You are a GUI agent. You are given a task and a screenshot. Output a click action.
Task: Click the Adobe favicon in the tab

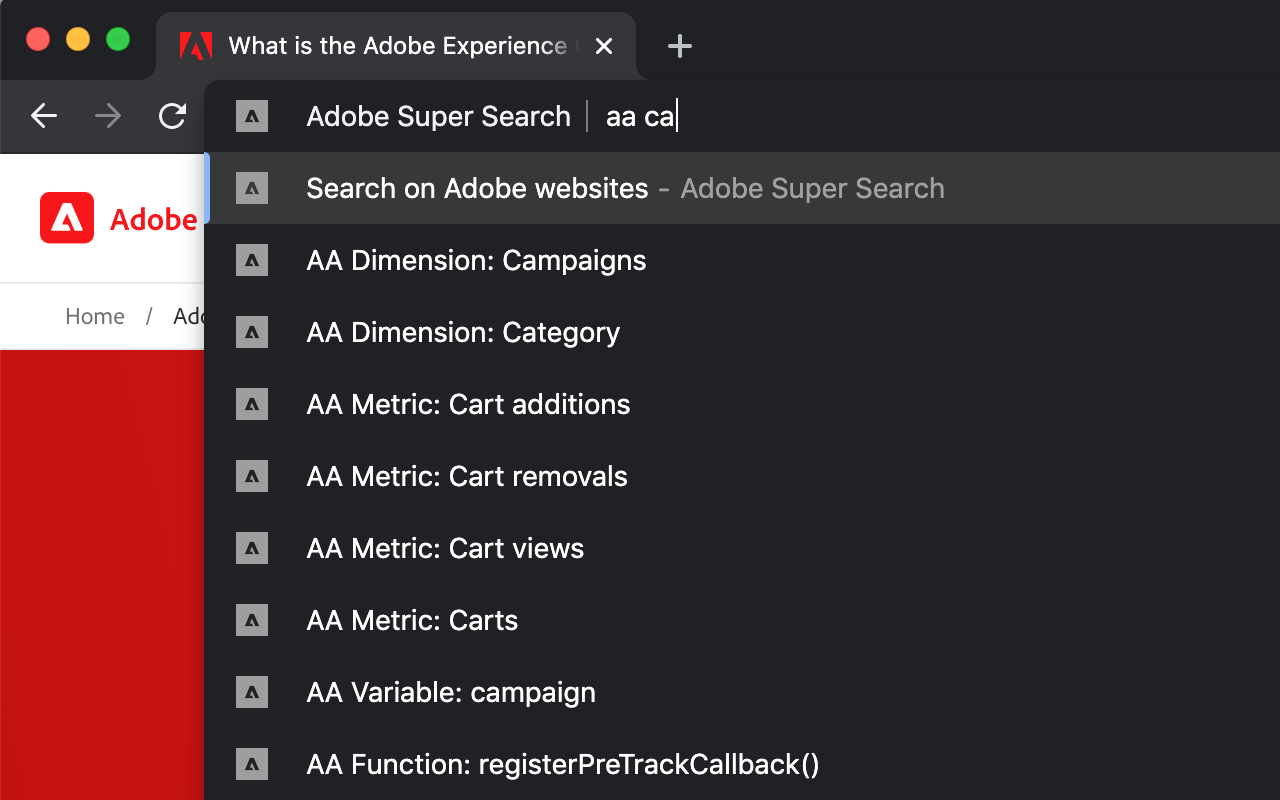click(x=196, y=46)
